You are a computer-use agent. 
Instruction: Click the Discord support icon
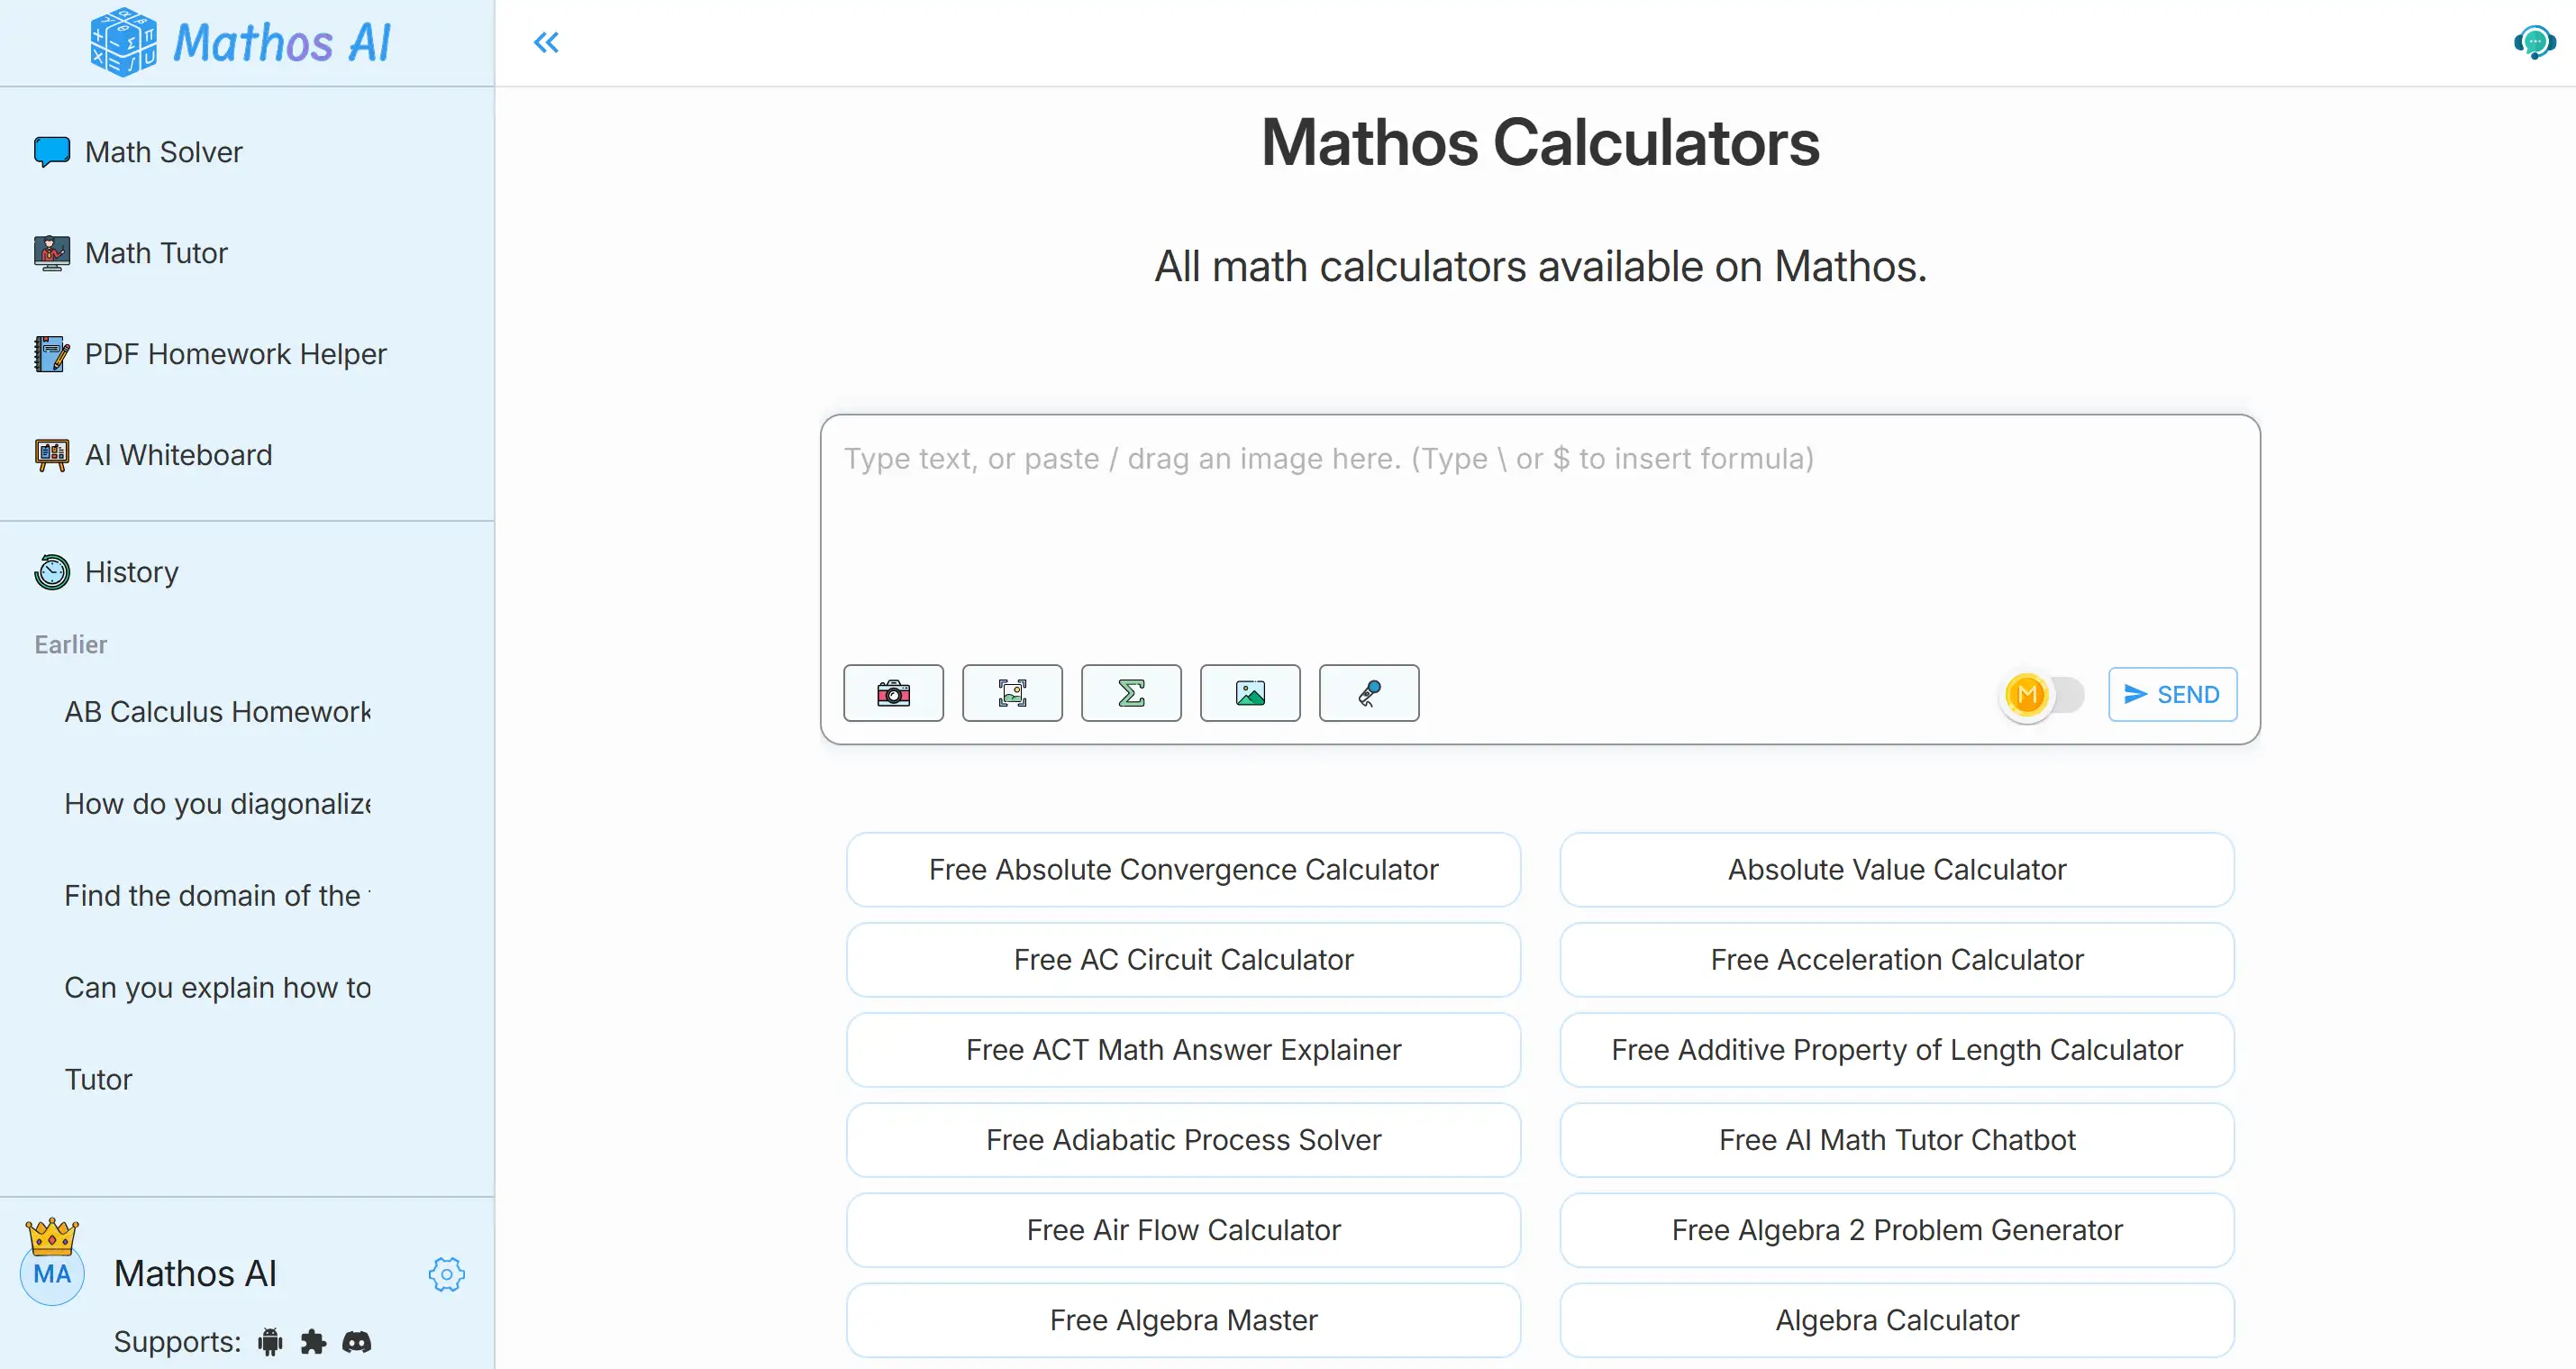coord(357,1342)
